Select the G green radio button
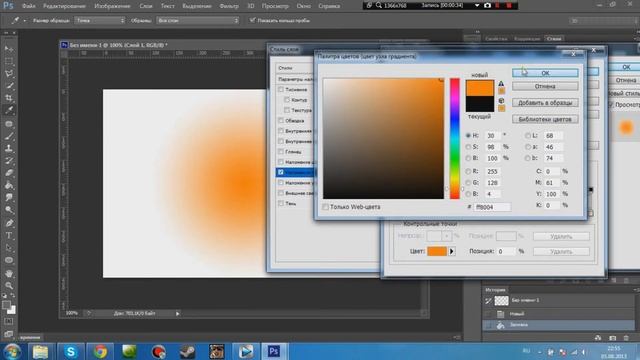The width and height of the screenshot is (640, 360). [x=468, y=182]
